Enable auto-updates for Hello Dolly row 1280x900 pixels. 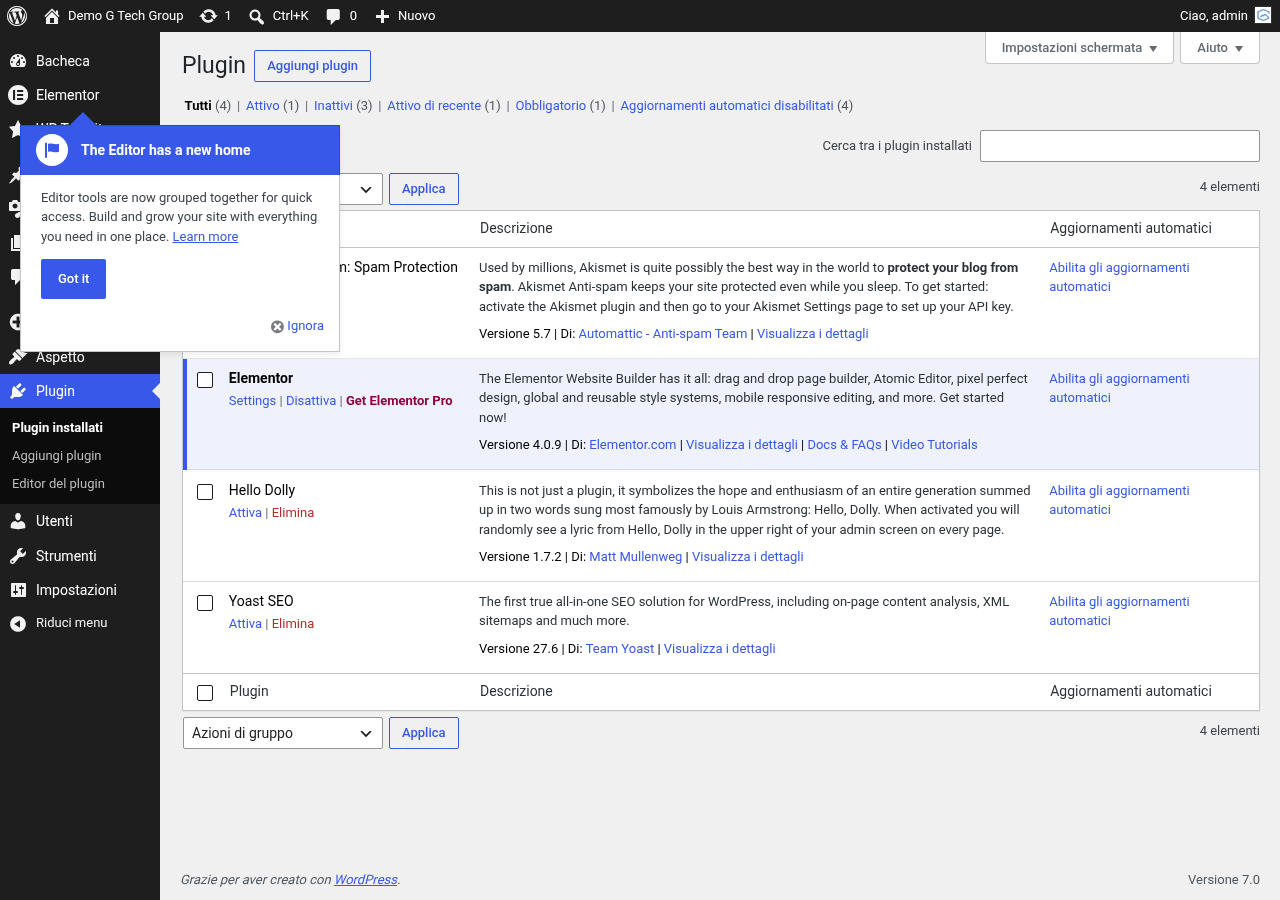(1119, 500)
